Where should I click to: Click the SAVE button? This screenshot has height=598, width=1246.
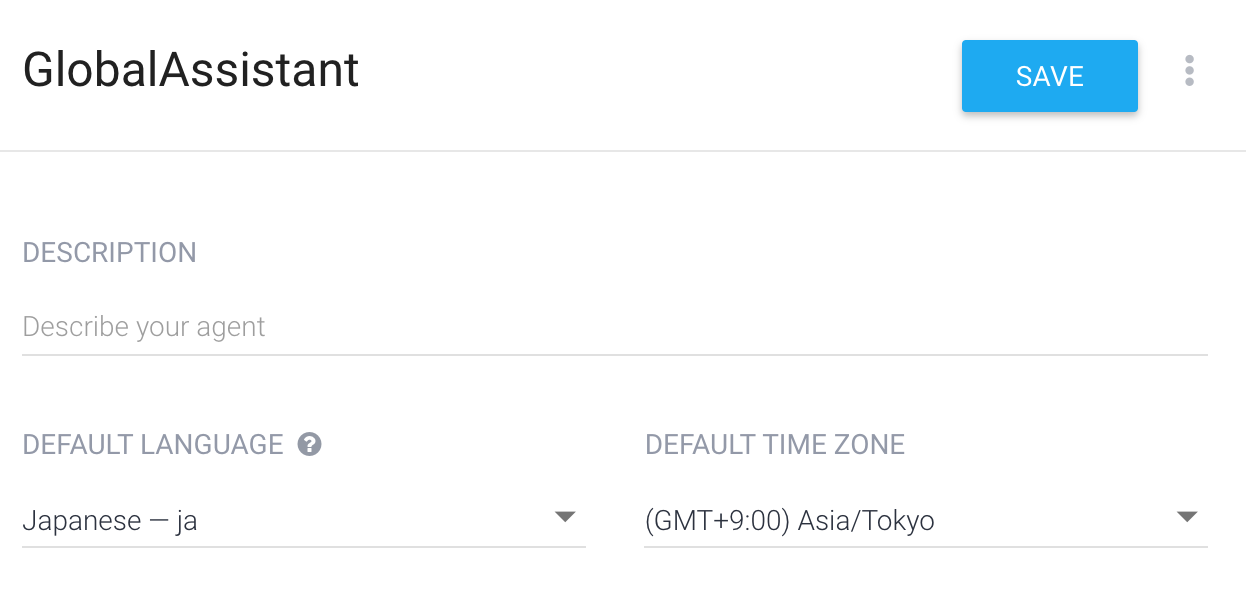click(x=1049, y=76)
